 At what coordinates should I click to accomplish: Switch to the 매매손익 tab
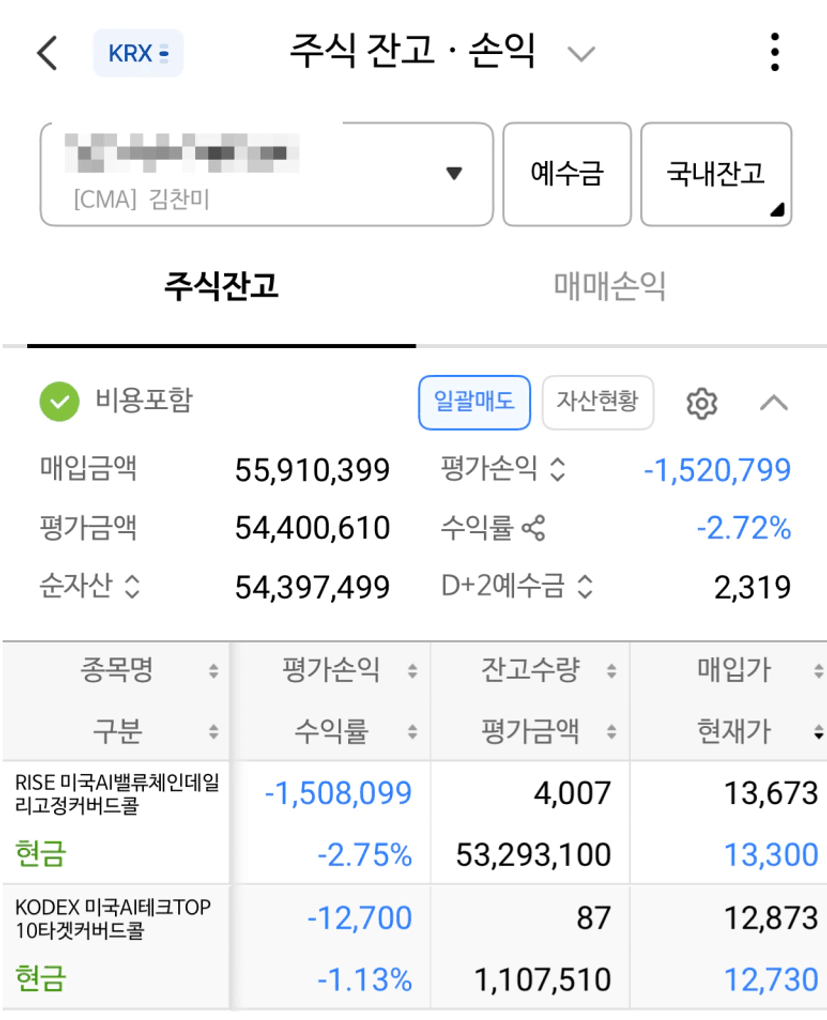pyautogui.click(x=609, y=287)
